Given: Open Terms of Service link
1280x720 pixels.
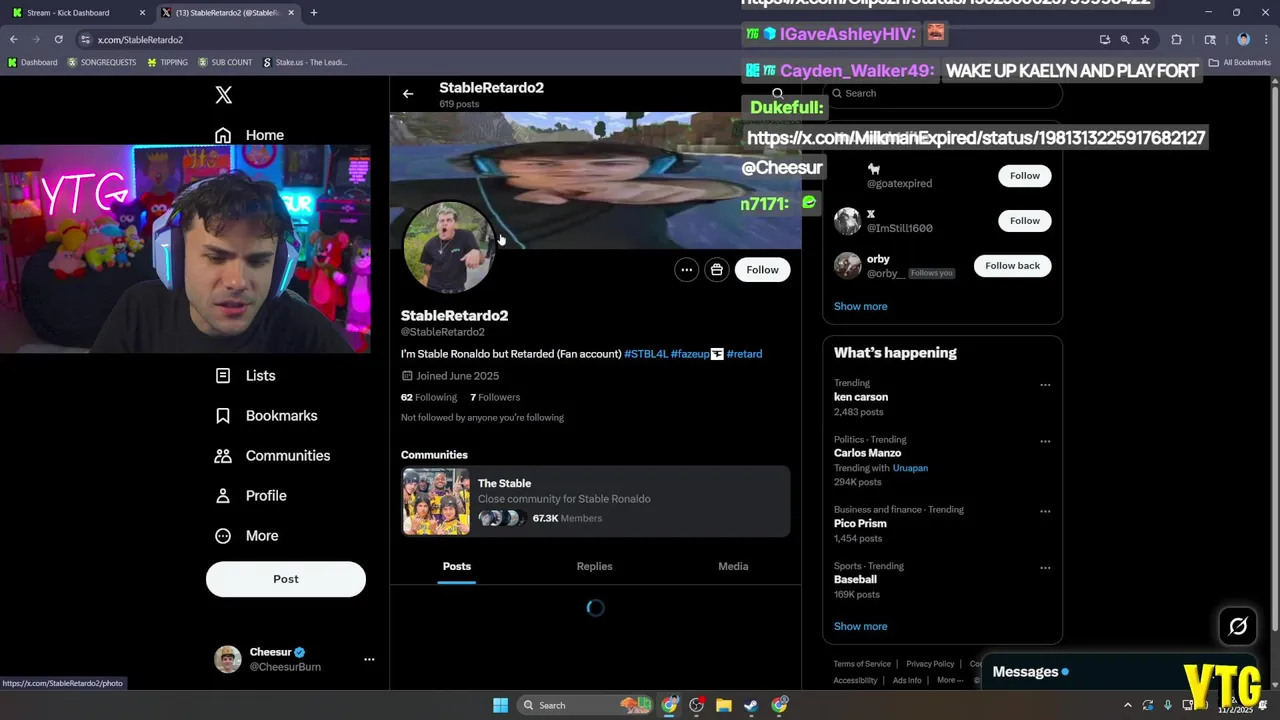Looking at the screenshot, I should click(862, 664).
